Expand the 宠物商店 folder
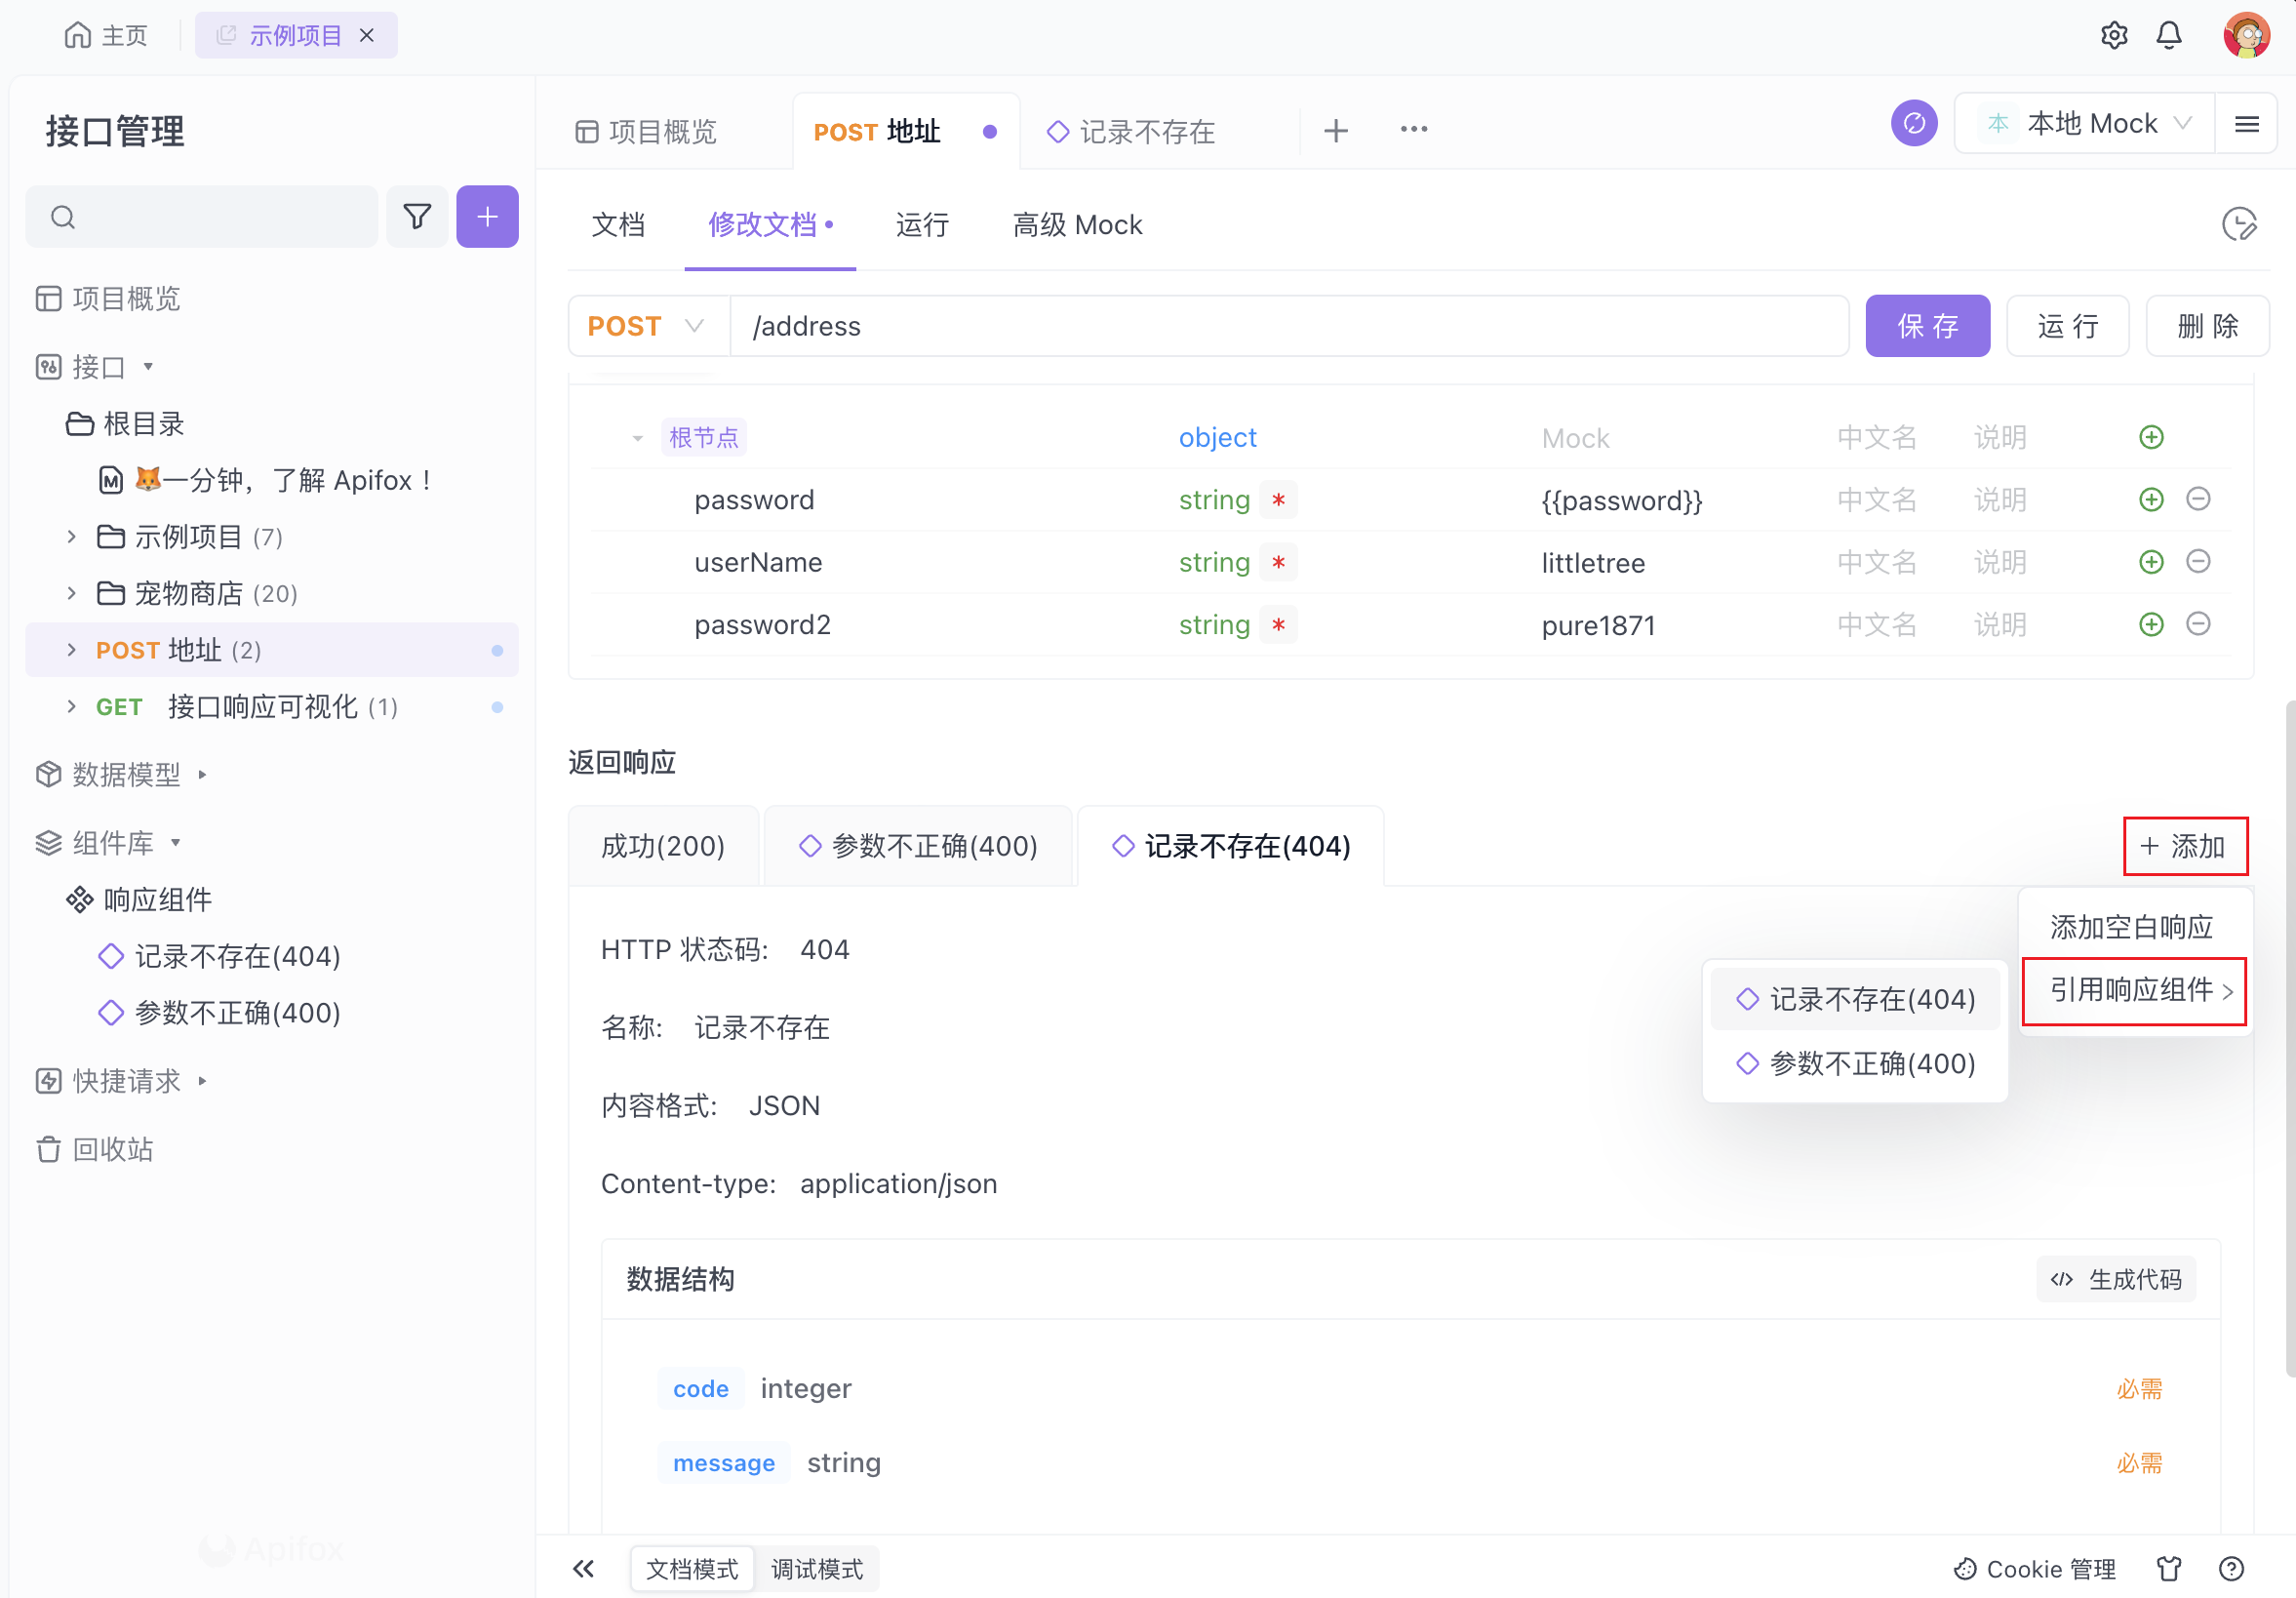Viewport: 2296px width, 1598px height. 71,594
